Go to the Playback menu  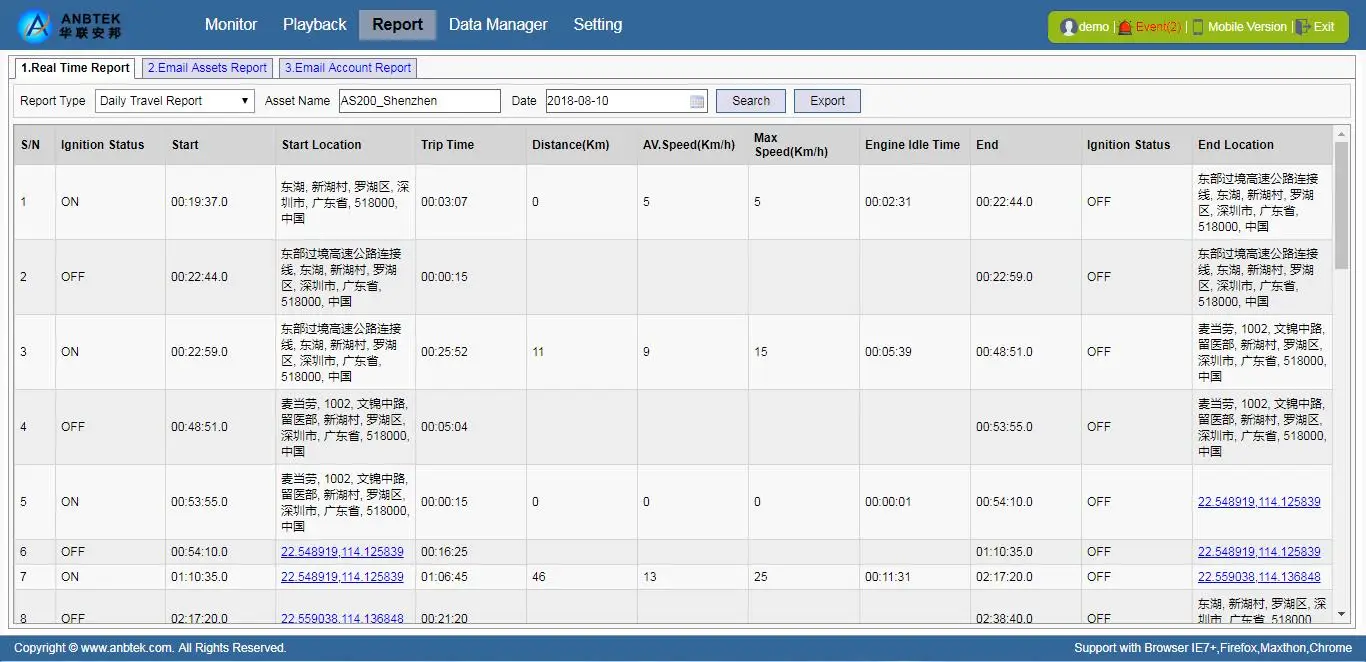pos(314,25)
